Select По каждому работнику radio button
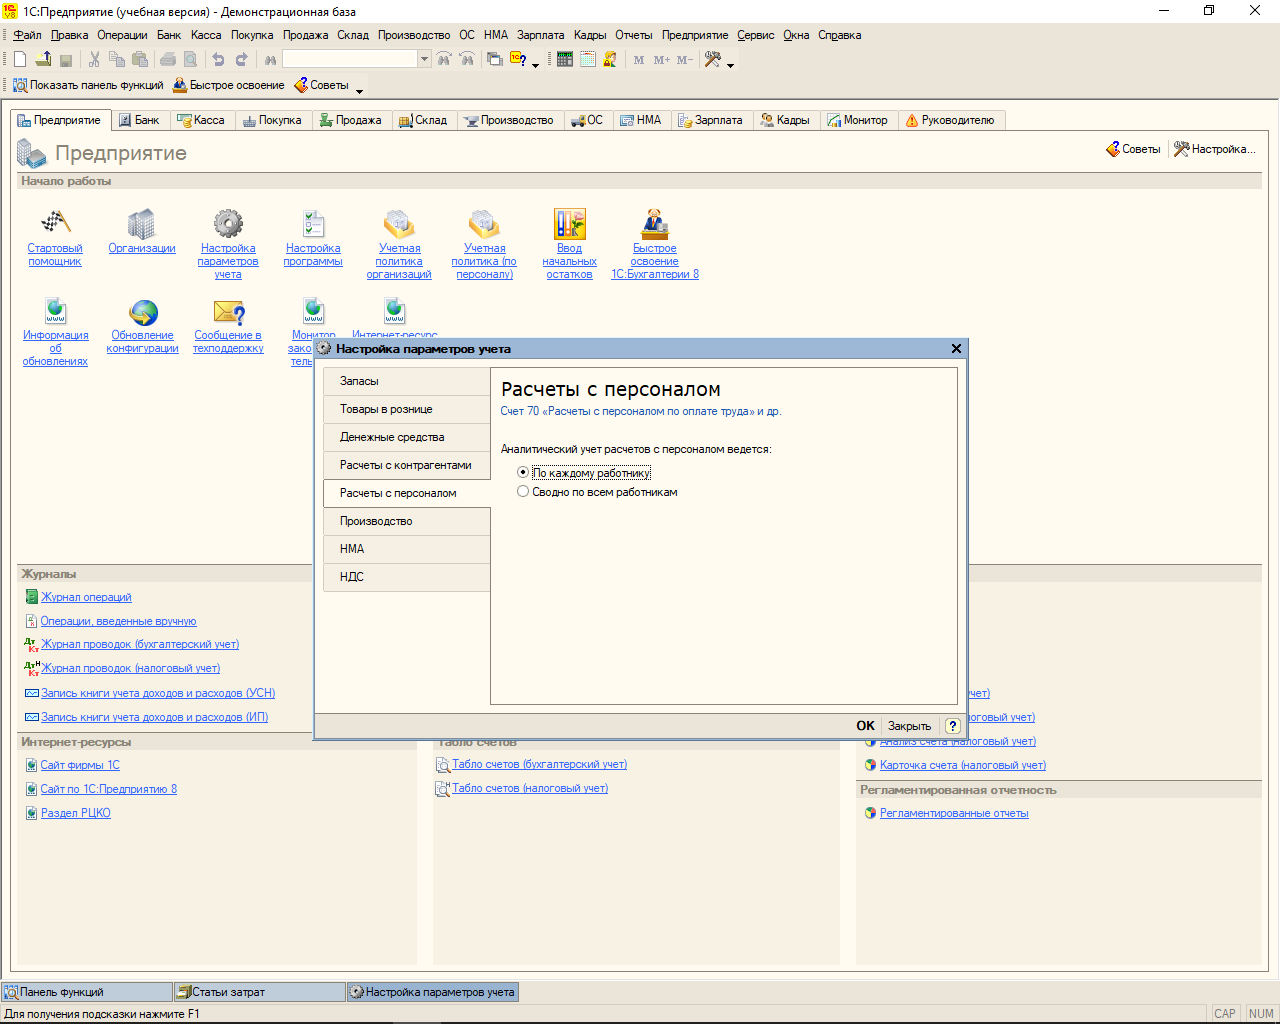The image size is (1280, 1024). 522,473
